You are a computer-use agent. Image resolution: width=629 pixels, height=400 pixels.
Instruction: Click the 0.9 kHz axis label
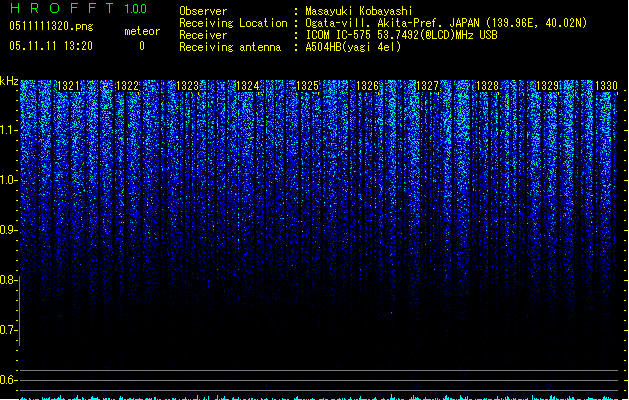[9, 230]
